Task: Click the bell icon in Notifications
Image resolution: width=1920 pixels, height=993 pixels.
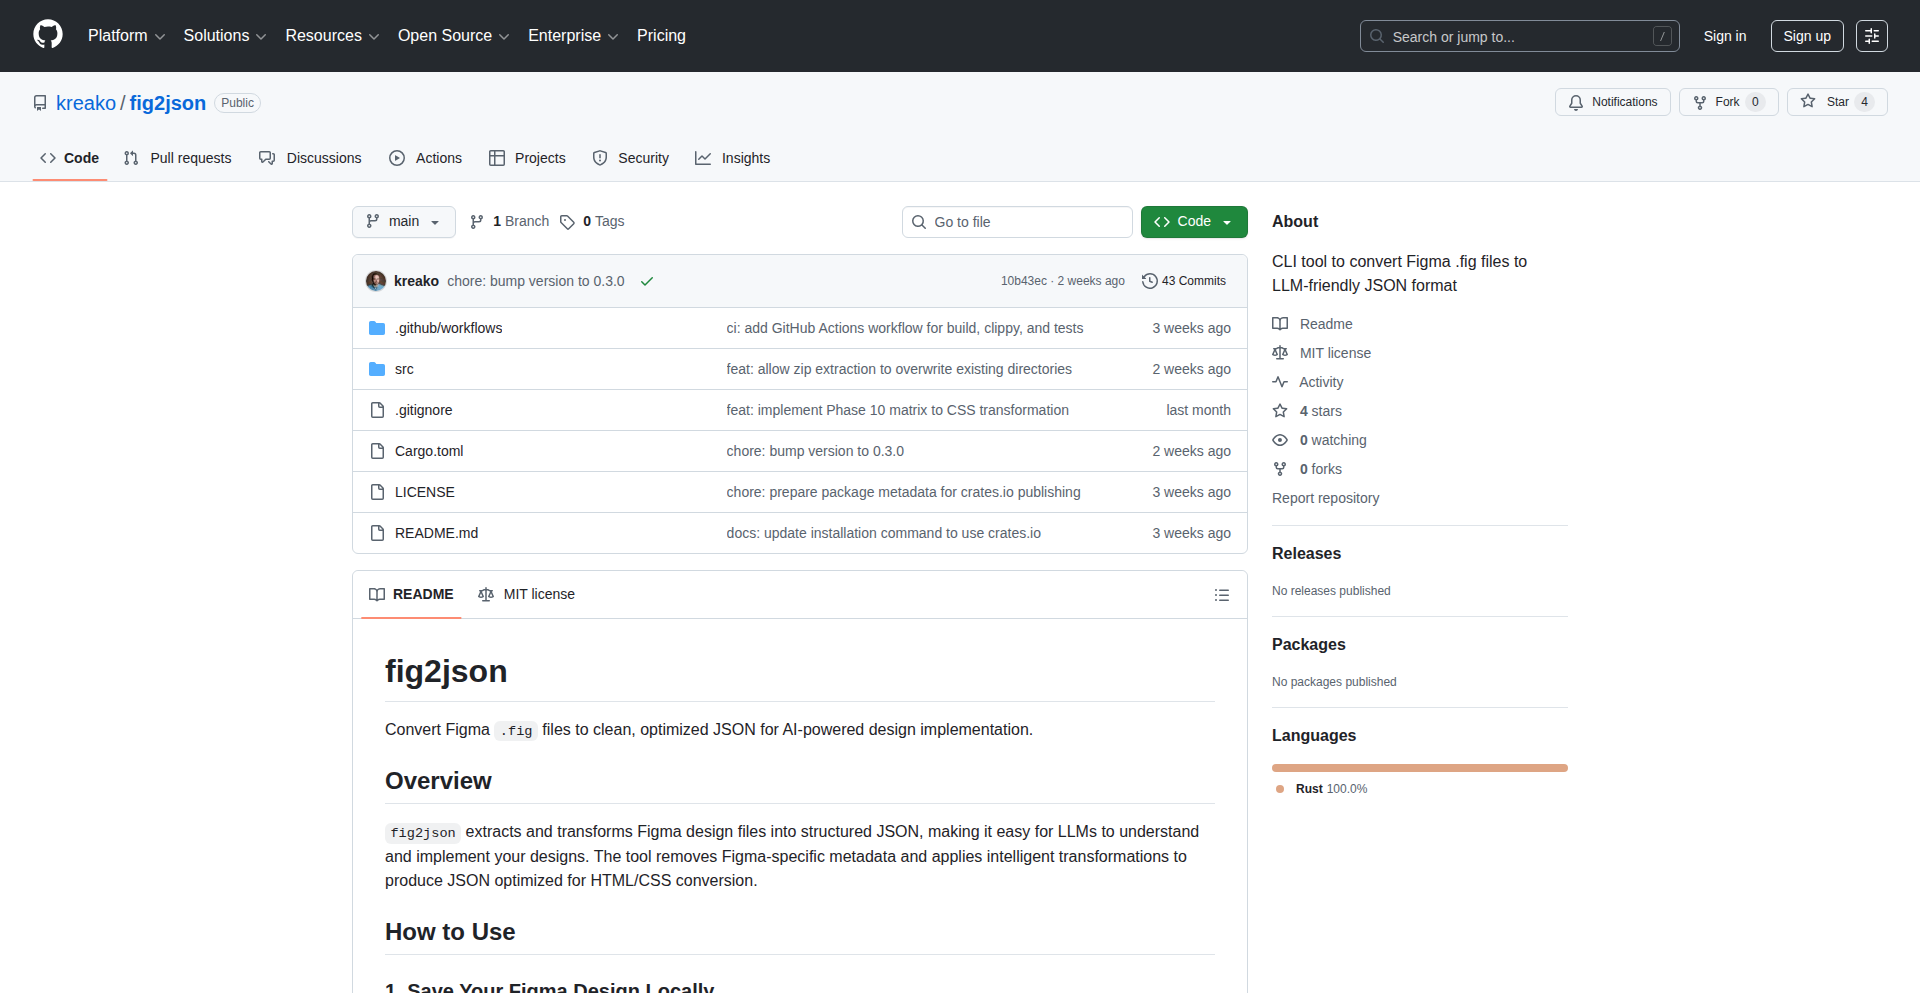Action: [1576, 102]
